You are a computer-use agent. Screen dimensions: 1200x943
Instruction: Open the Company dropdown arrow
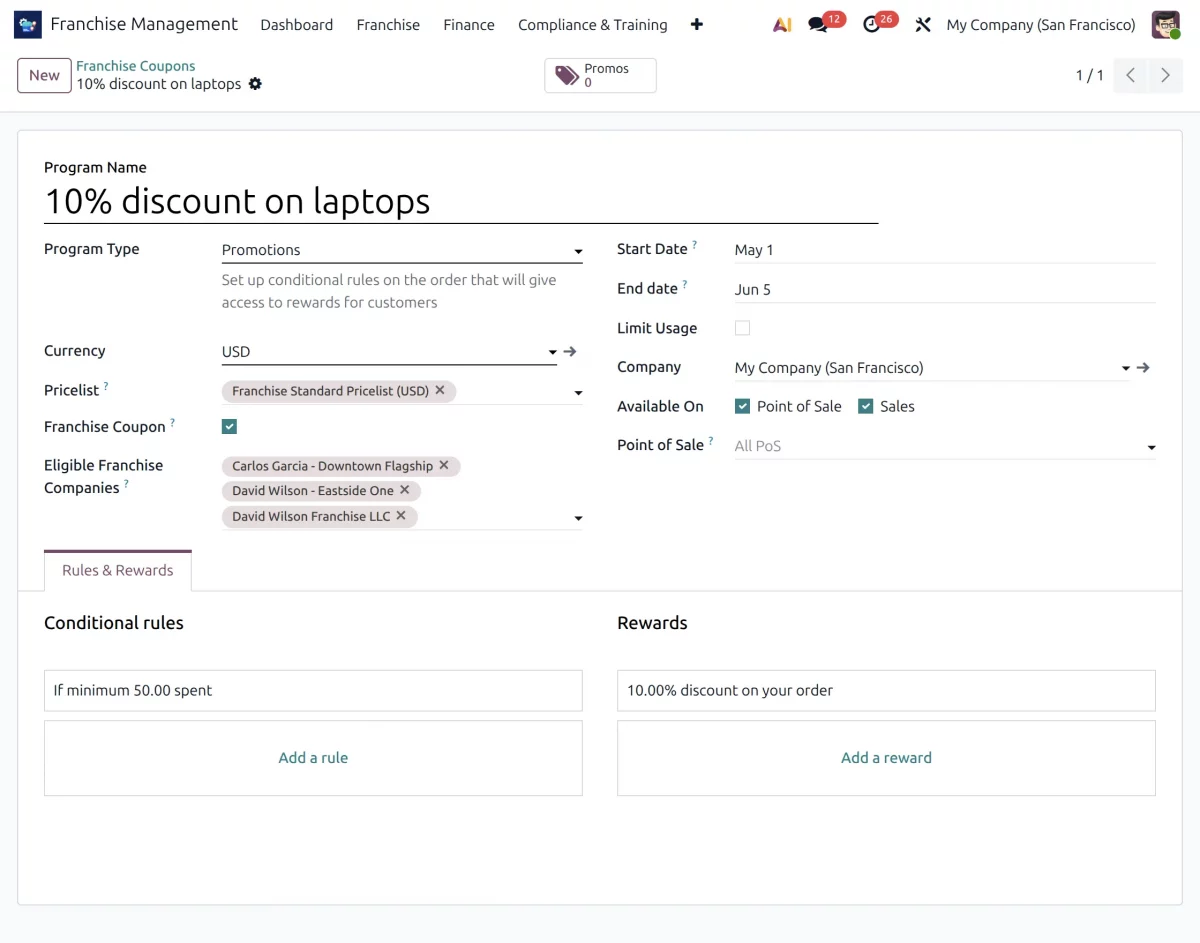1126,368
